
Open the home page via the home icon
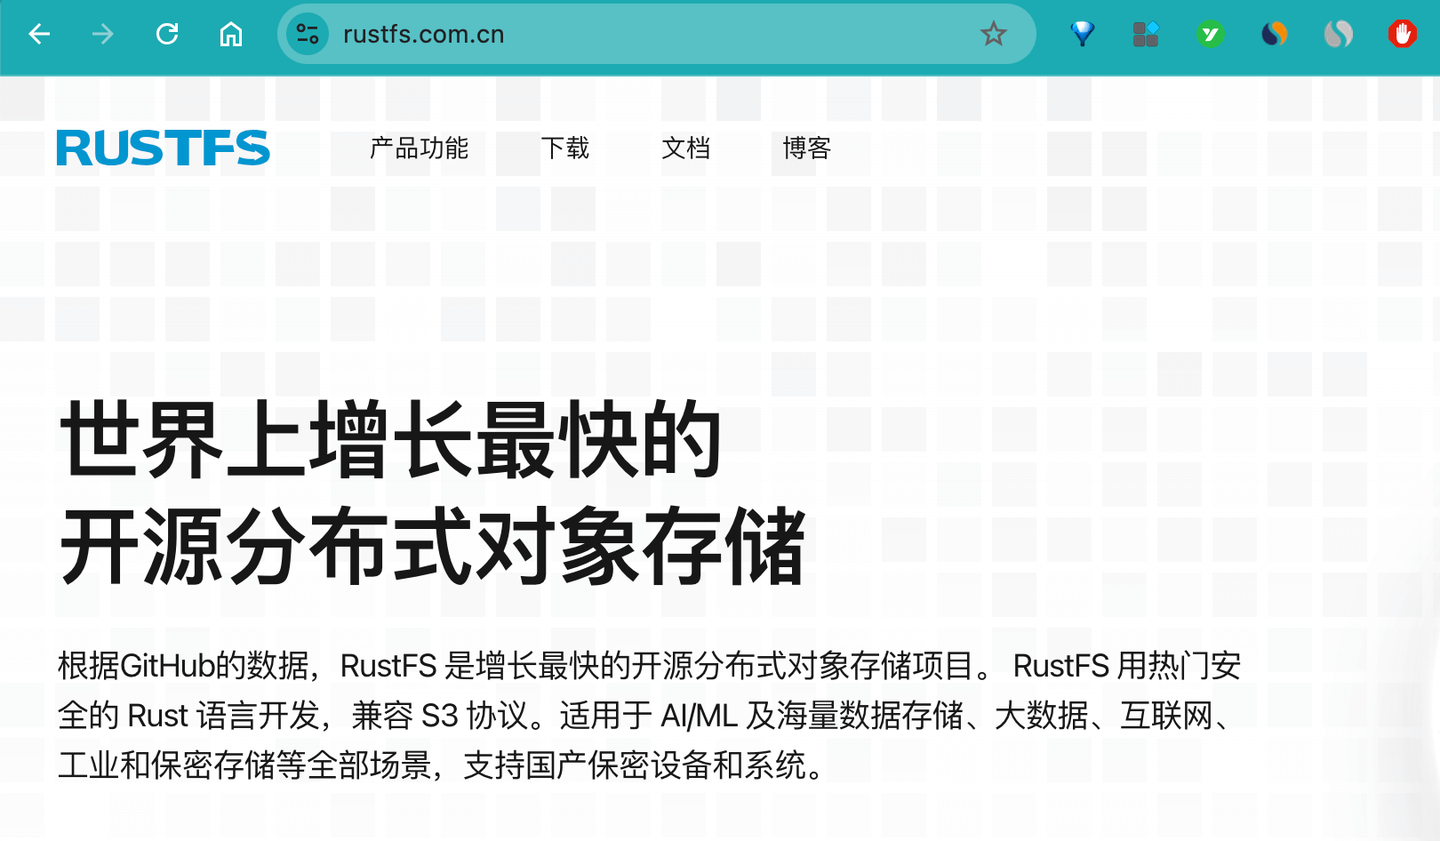pyautogui.click(x=231, y=33)
